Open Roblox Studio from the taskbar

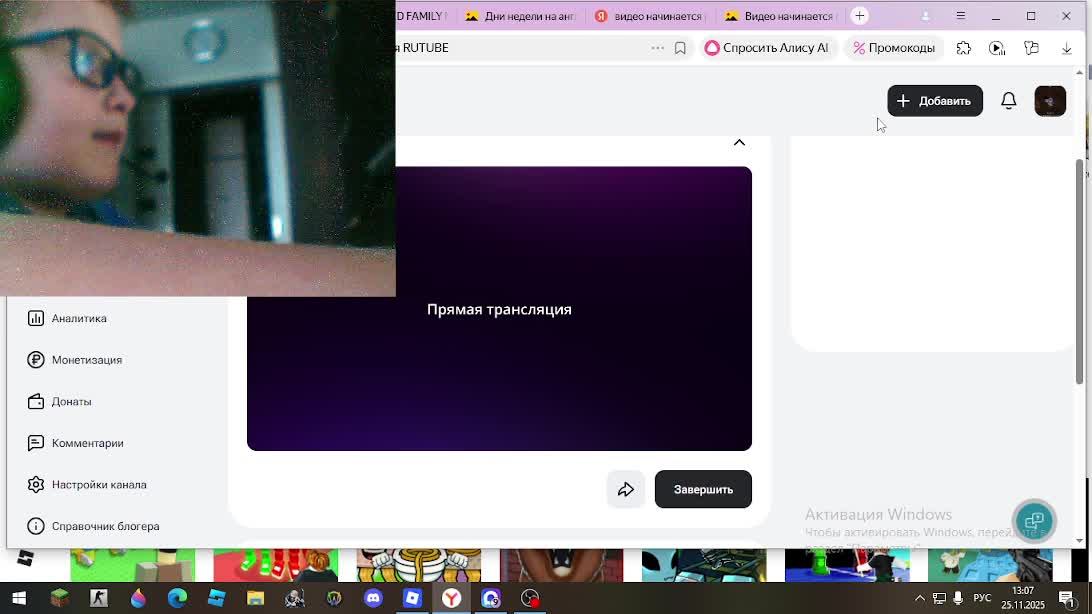click(217, 598)
